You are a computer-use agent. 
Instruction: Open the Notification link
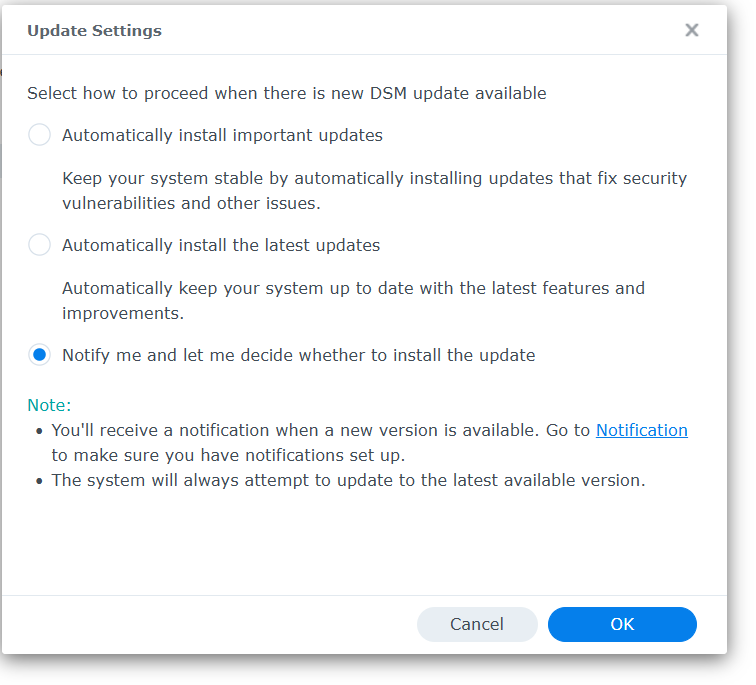(641, 430)
